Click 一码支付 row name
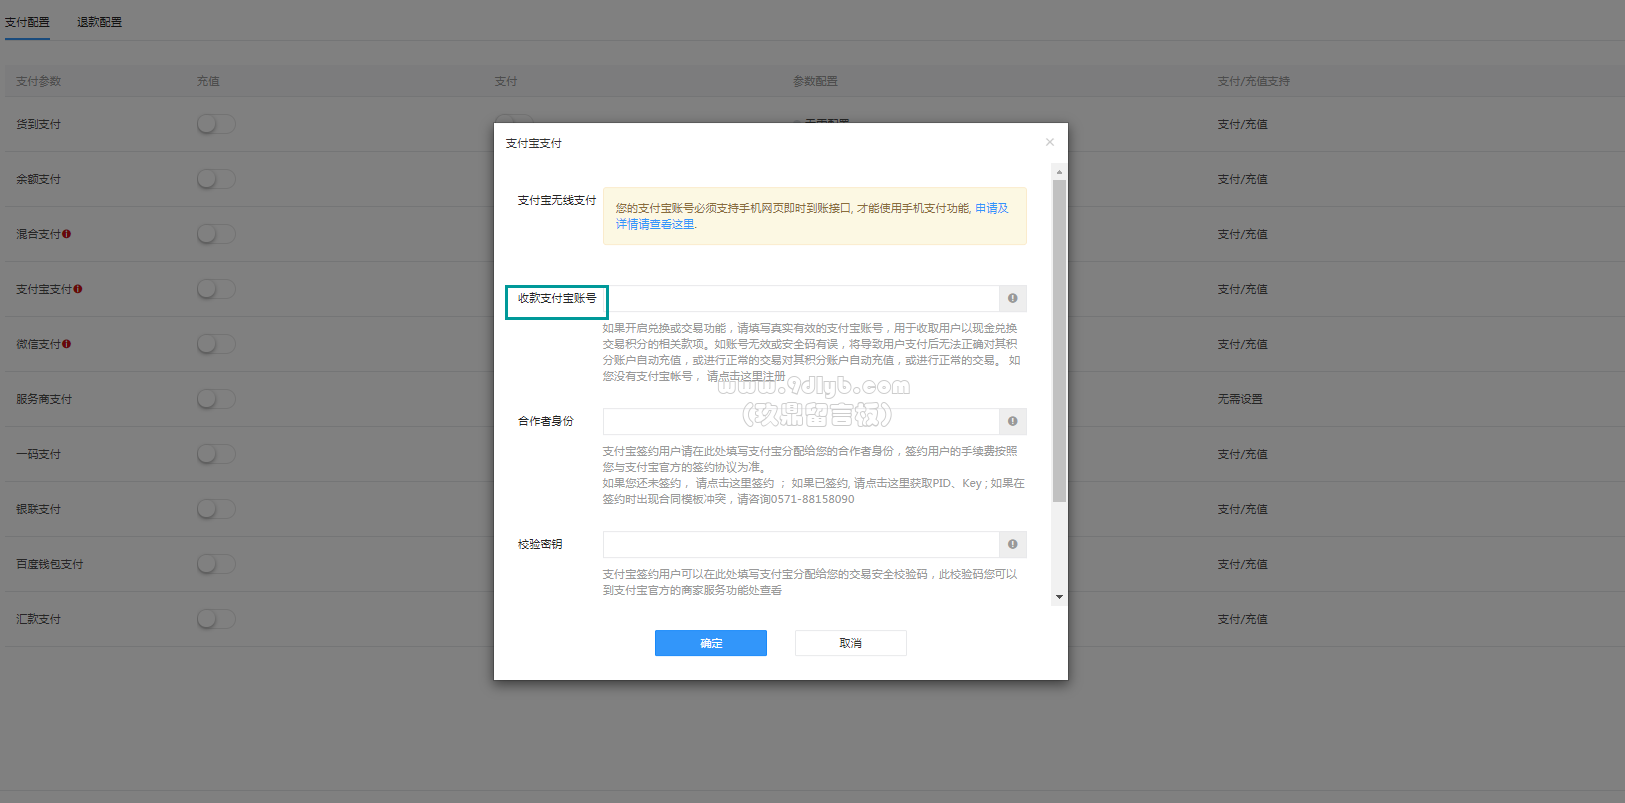The width and height of the screenshot is (1625, 803). pyautogui.click(x=39, y=454)
